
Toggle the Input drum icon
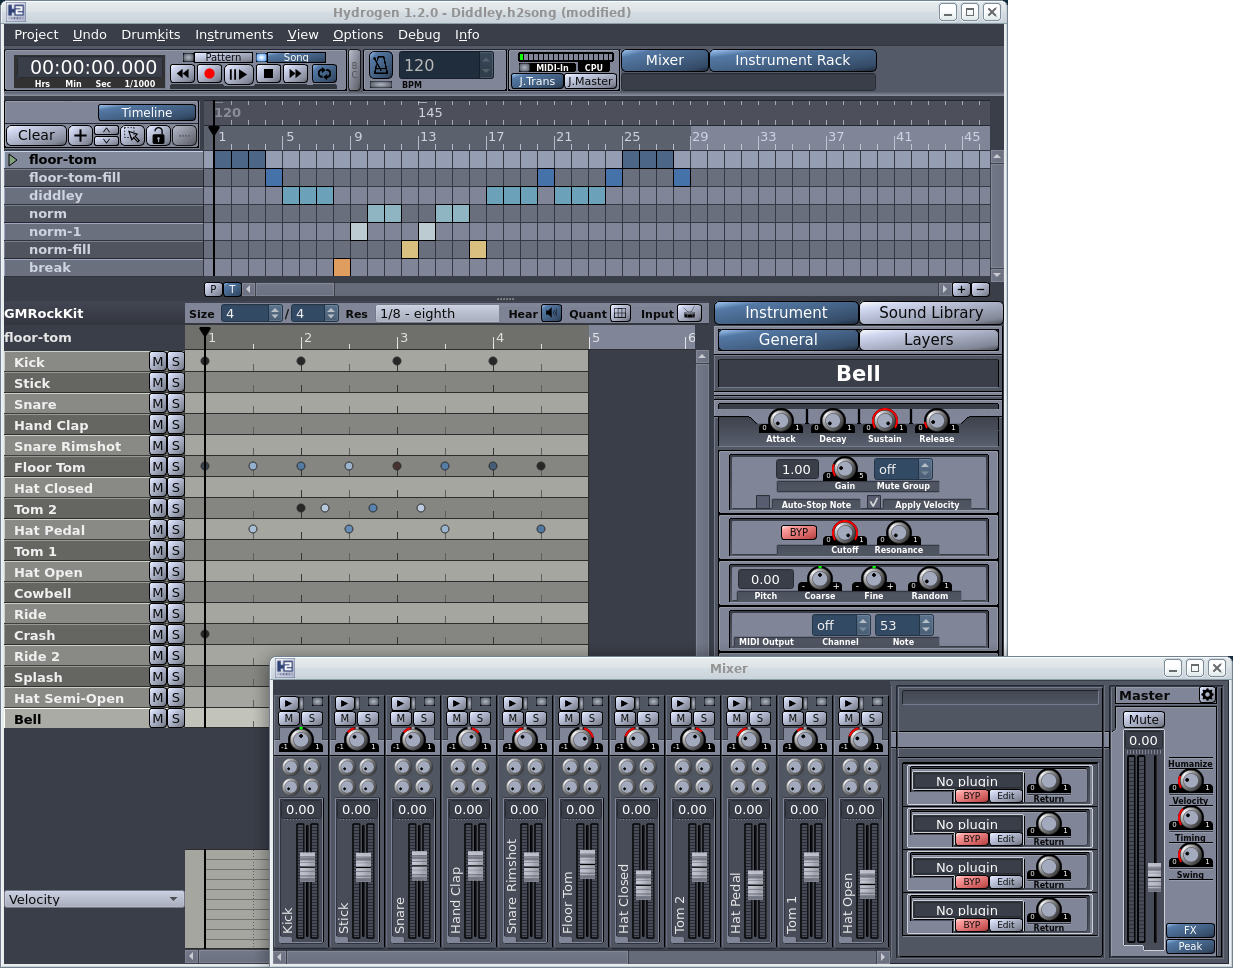tap(689, 313)
